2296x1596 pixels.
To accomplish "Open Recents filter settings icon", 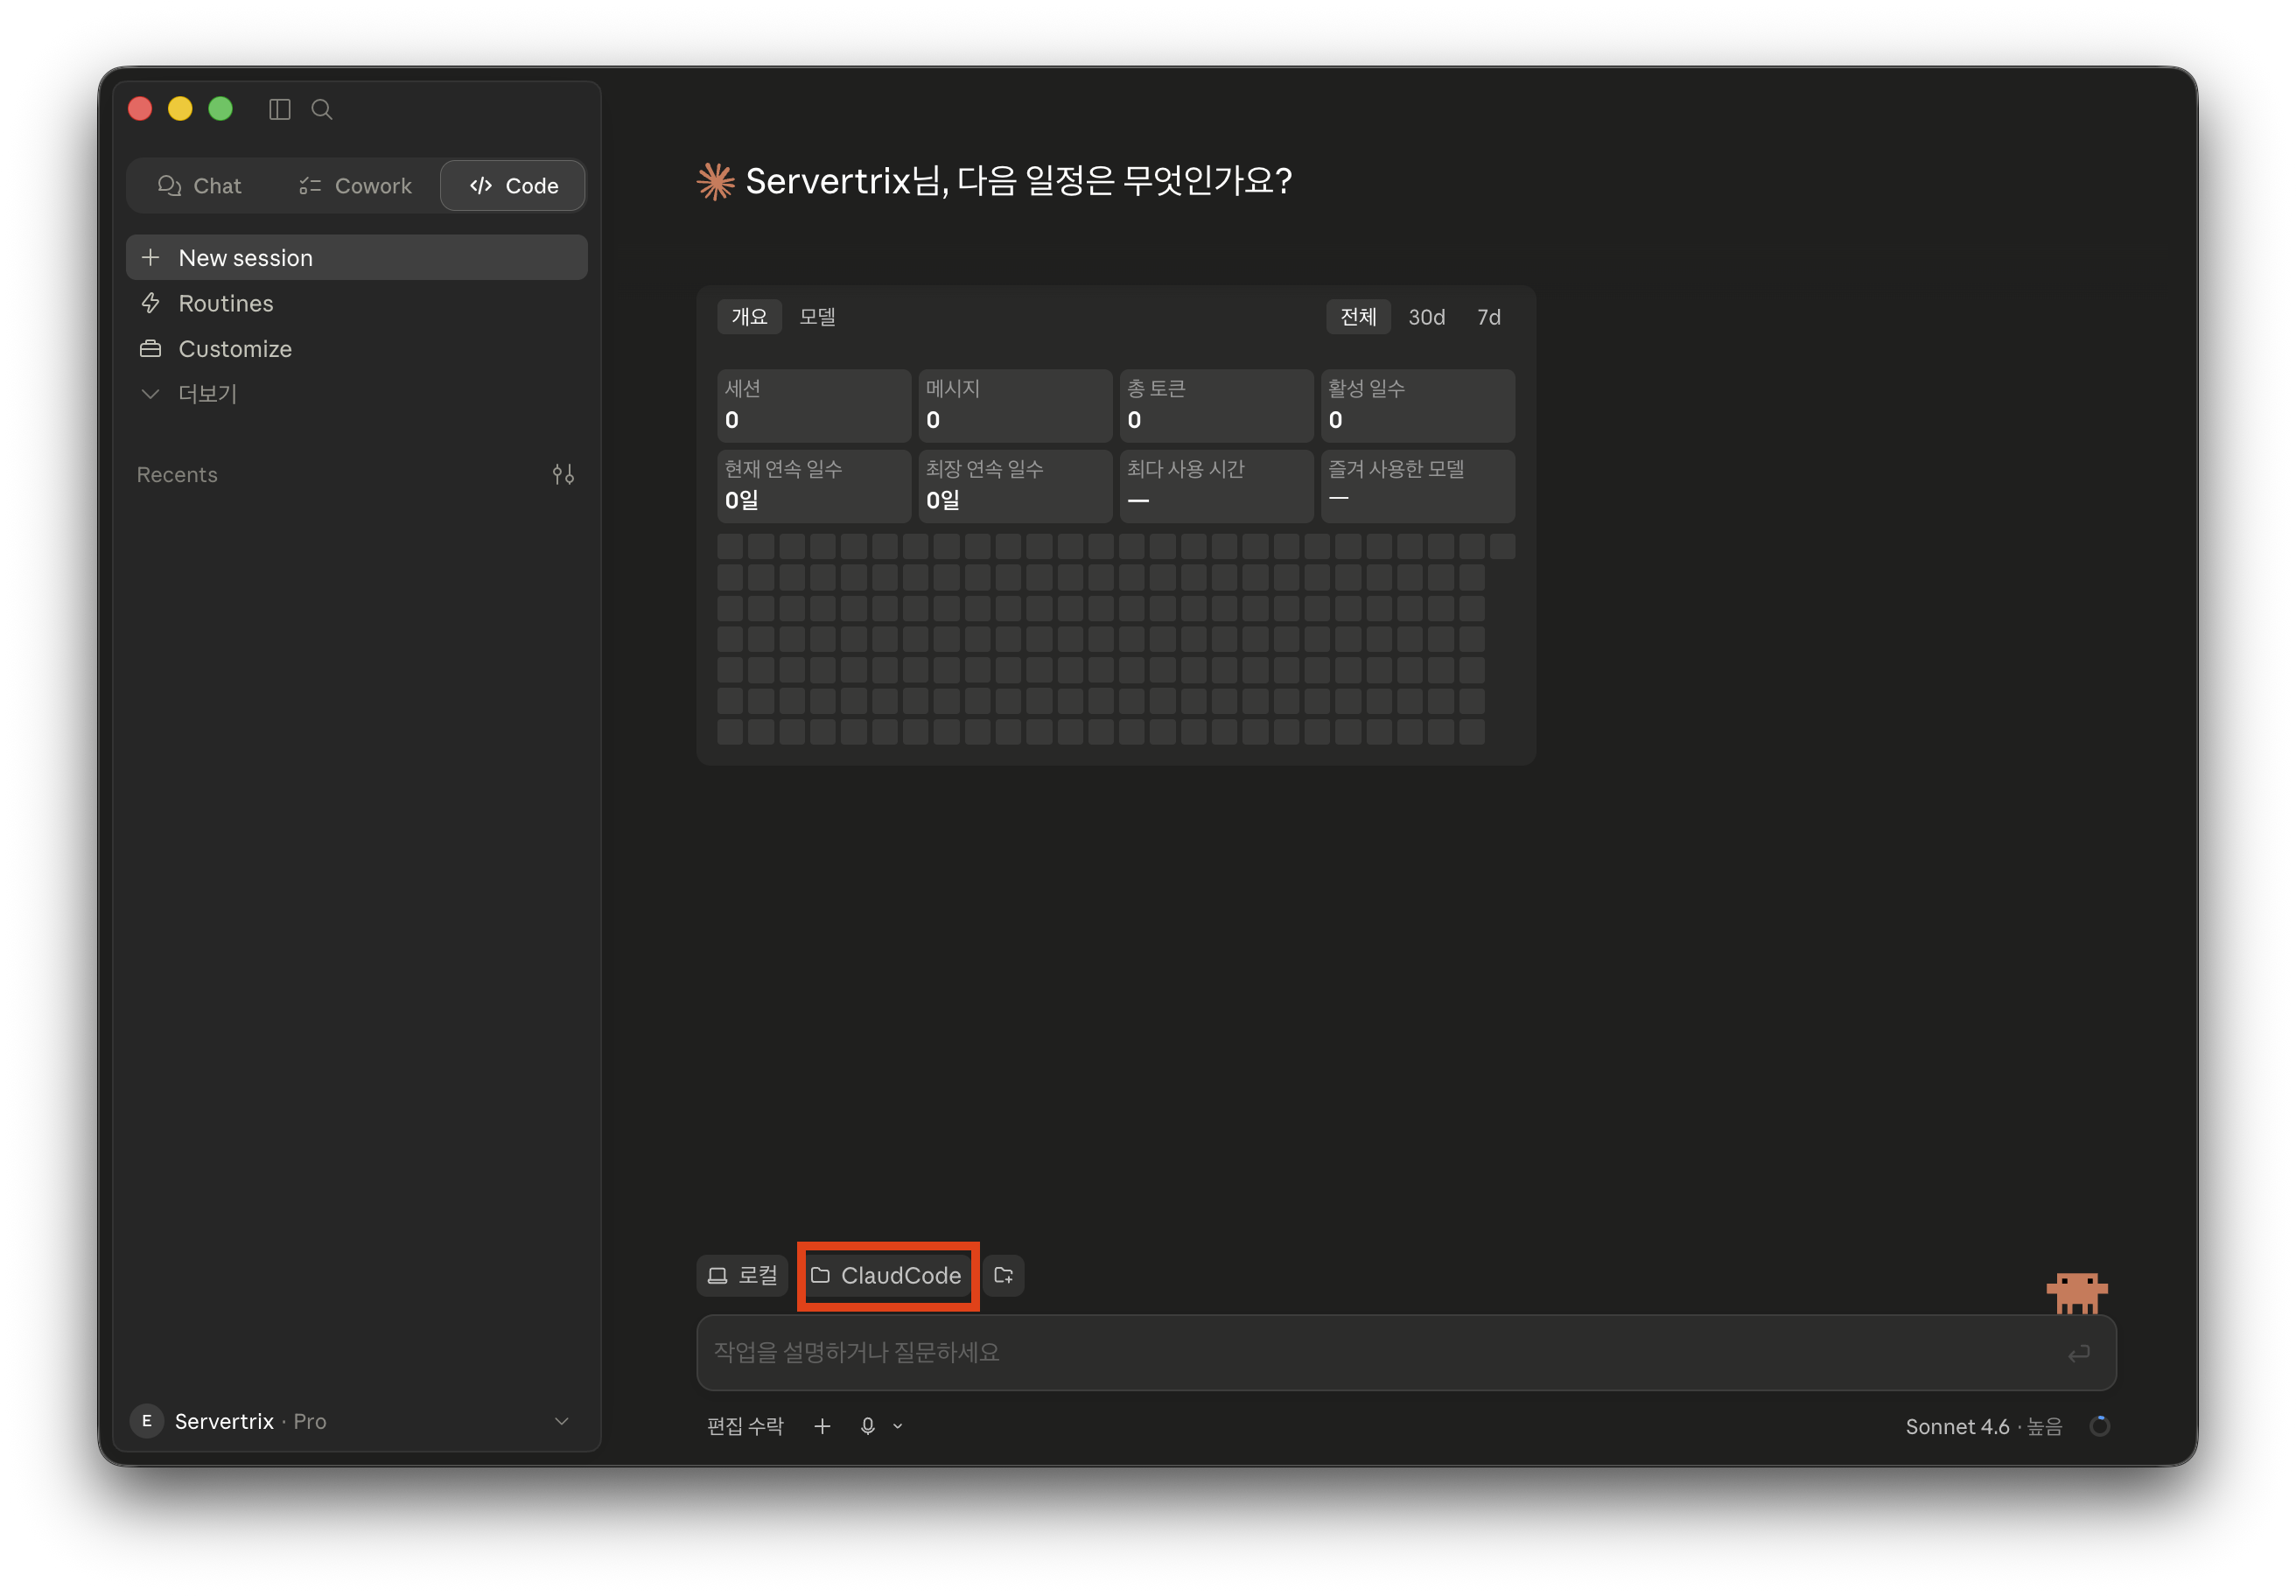I will click(563, 474).
